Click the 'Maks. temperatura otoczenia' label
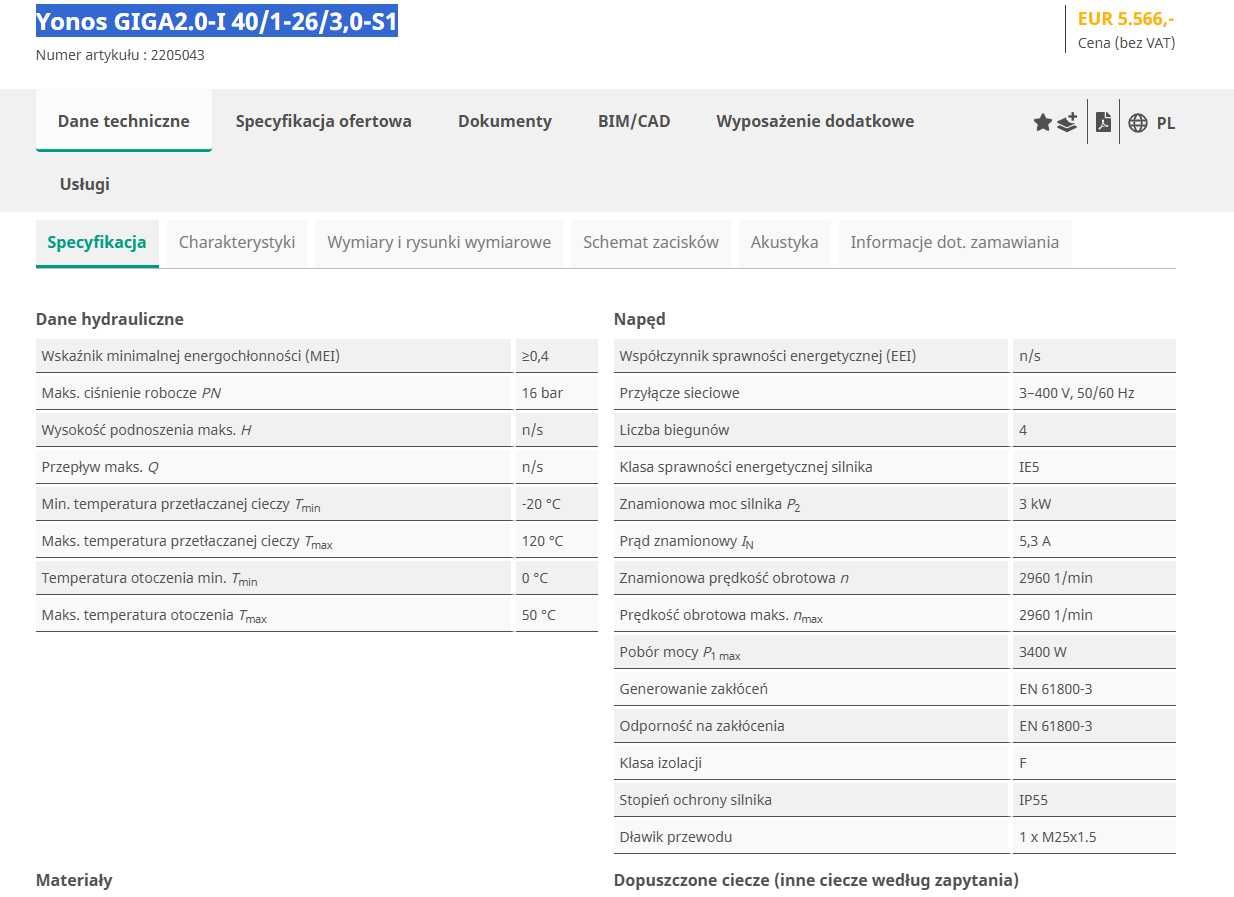1234x897 pixels. click(154, 616)
